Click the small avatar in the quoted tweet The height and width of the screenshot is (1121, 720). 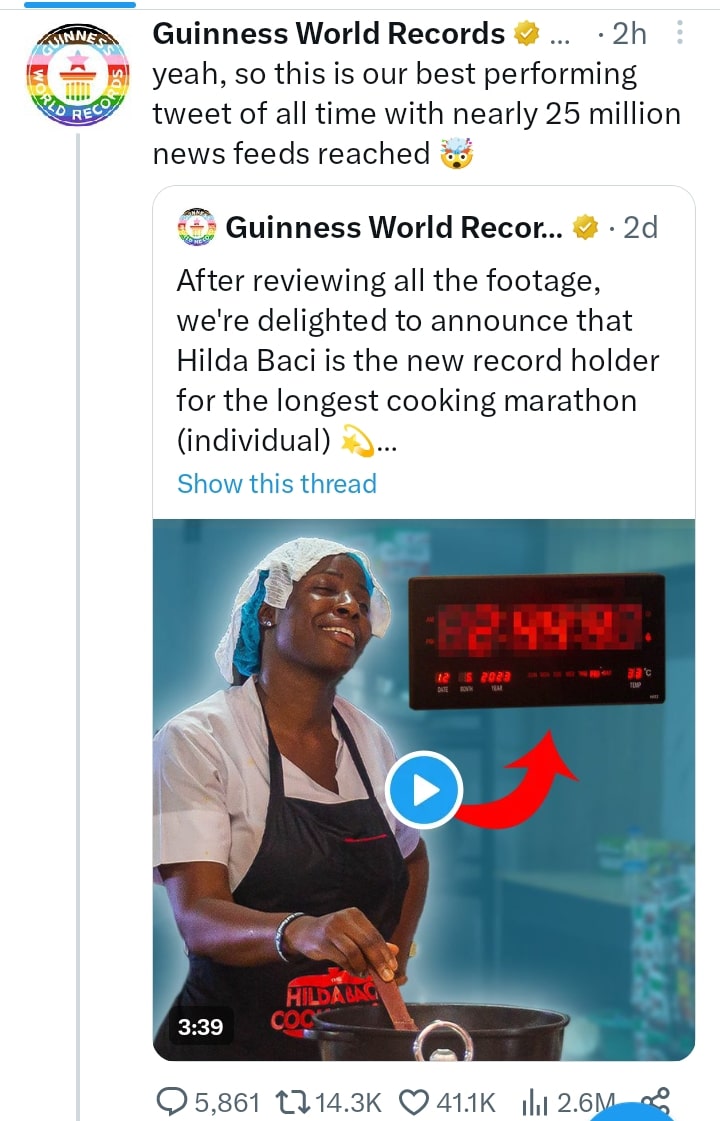[196, 227]
